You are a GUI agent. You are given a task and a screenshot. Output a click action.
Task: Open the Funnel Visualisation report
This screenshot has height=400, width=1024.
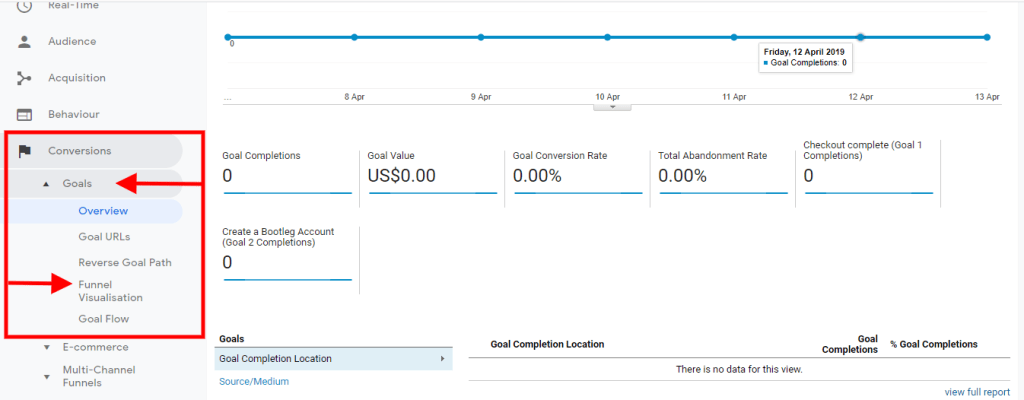pyautogui.click(x=110, y=291)
